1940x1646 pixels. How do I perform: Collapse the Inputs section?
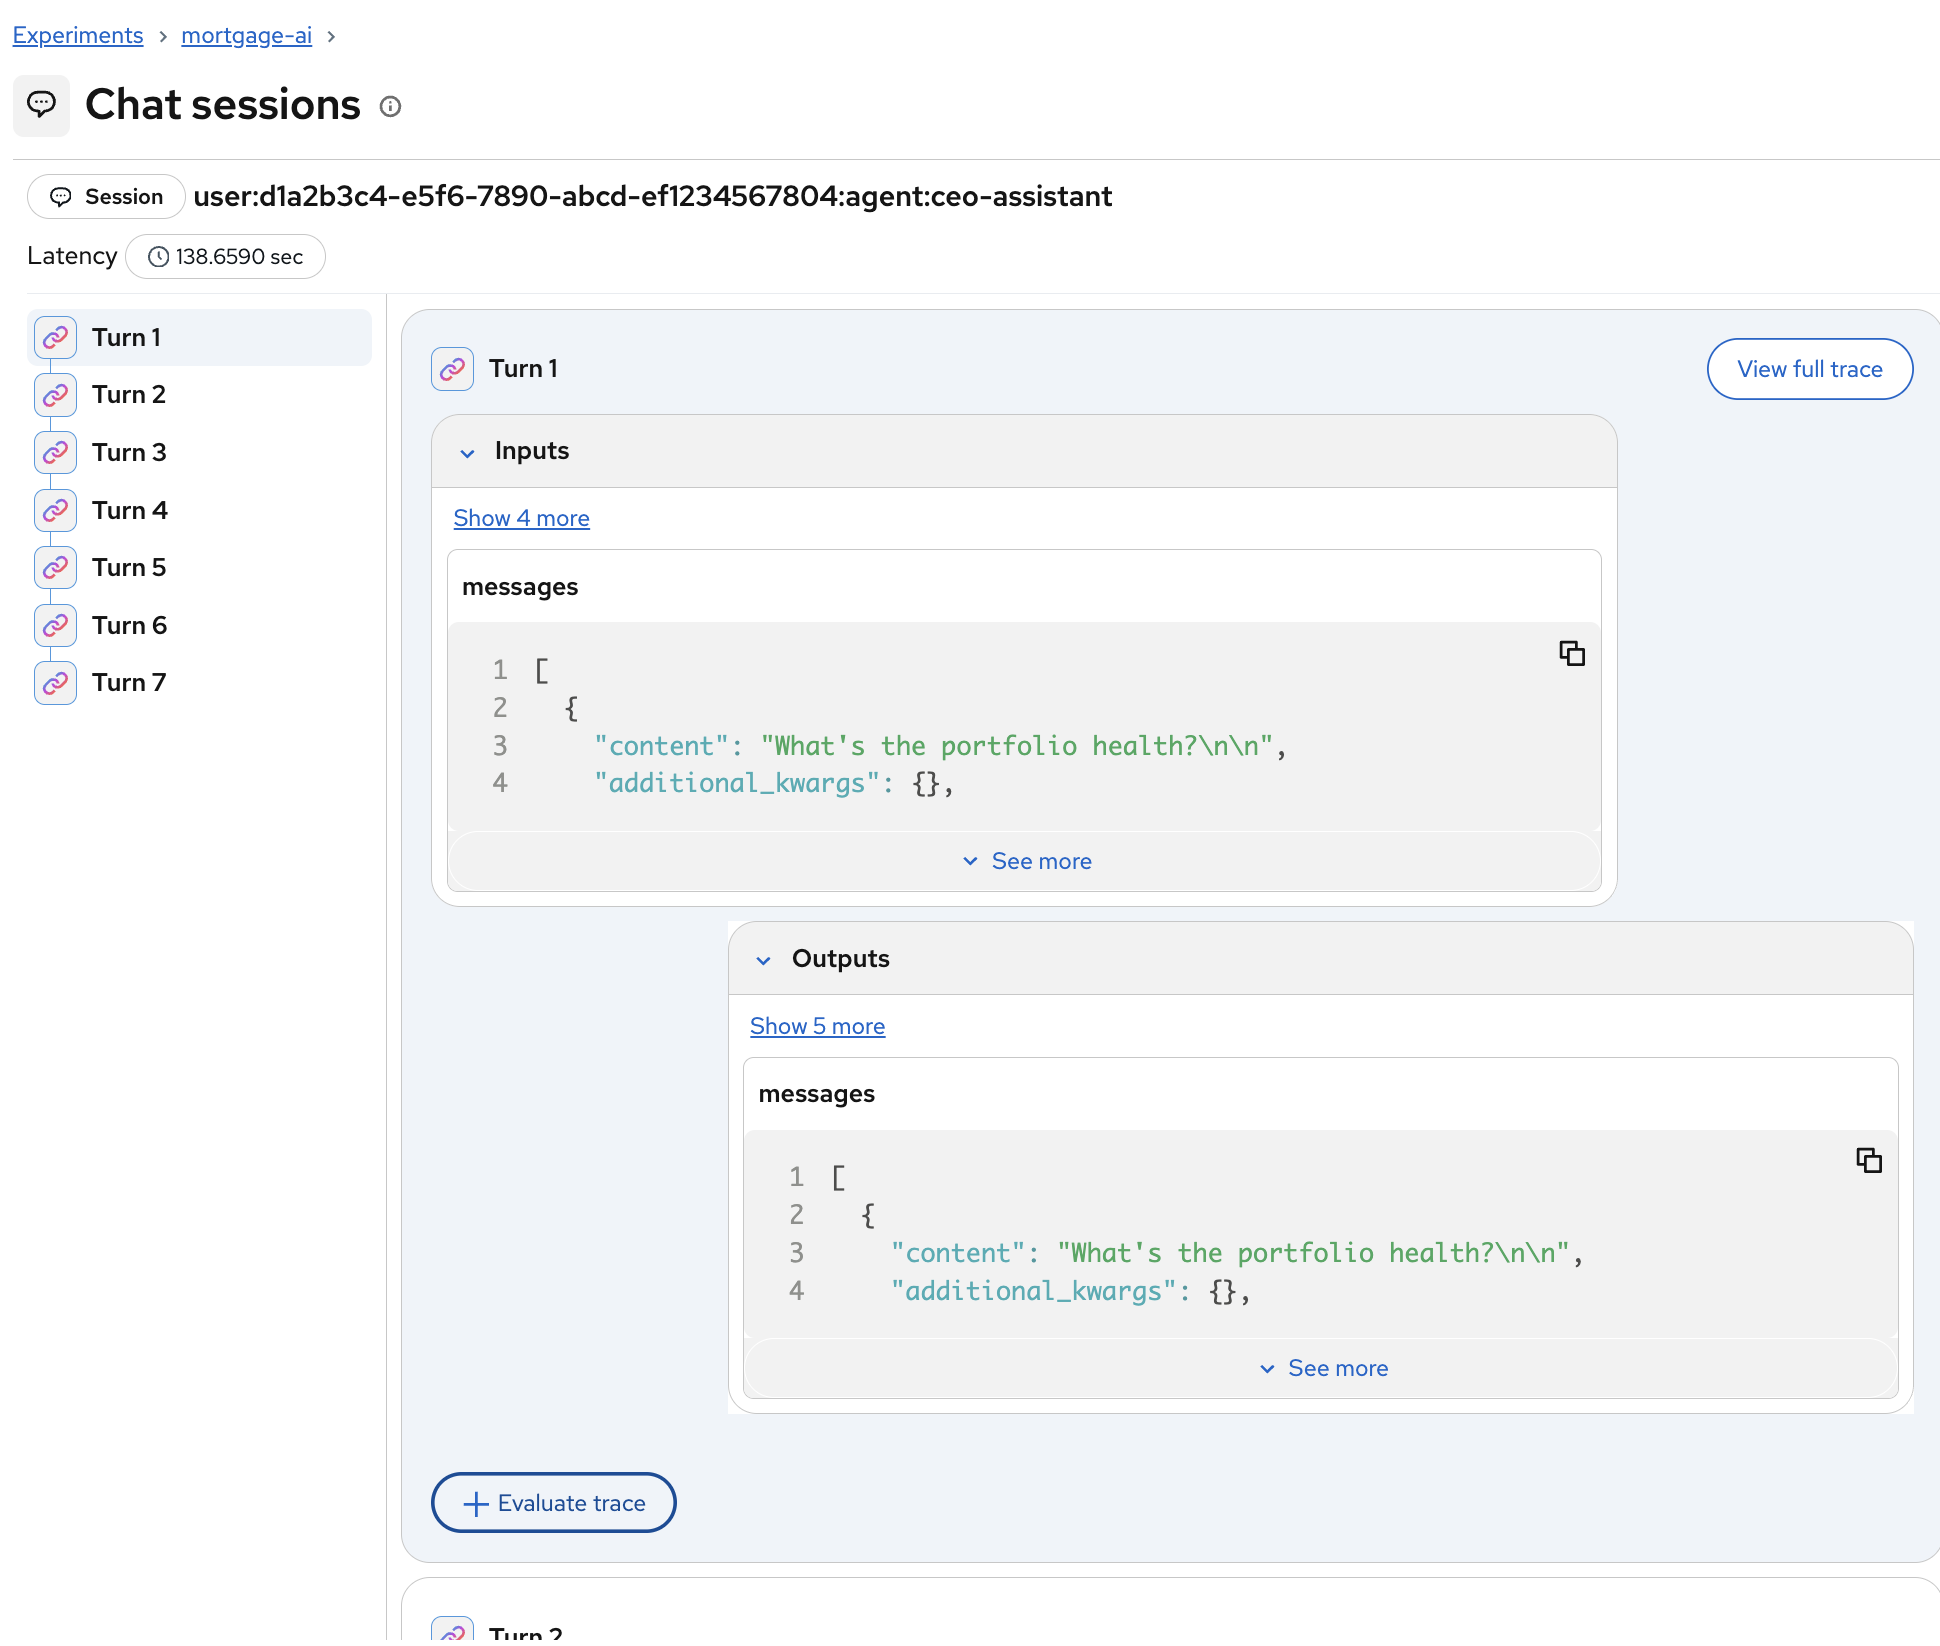point(467,452)
